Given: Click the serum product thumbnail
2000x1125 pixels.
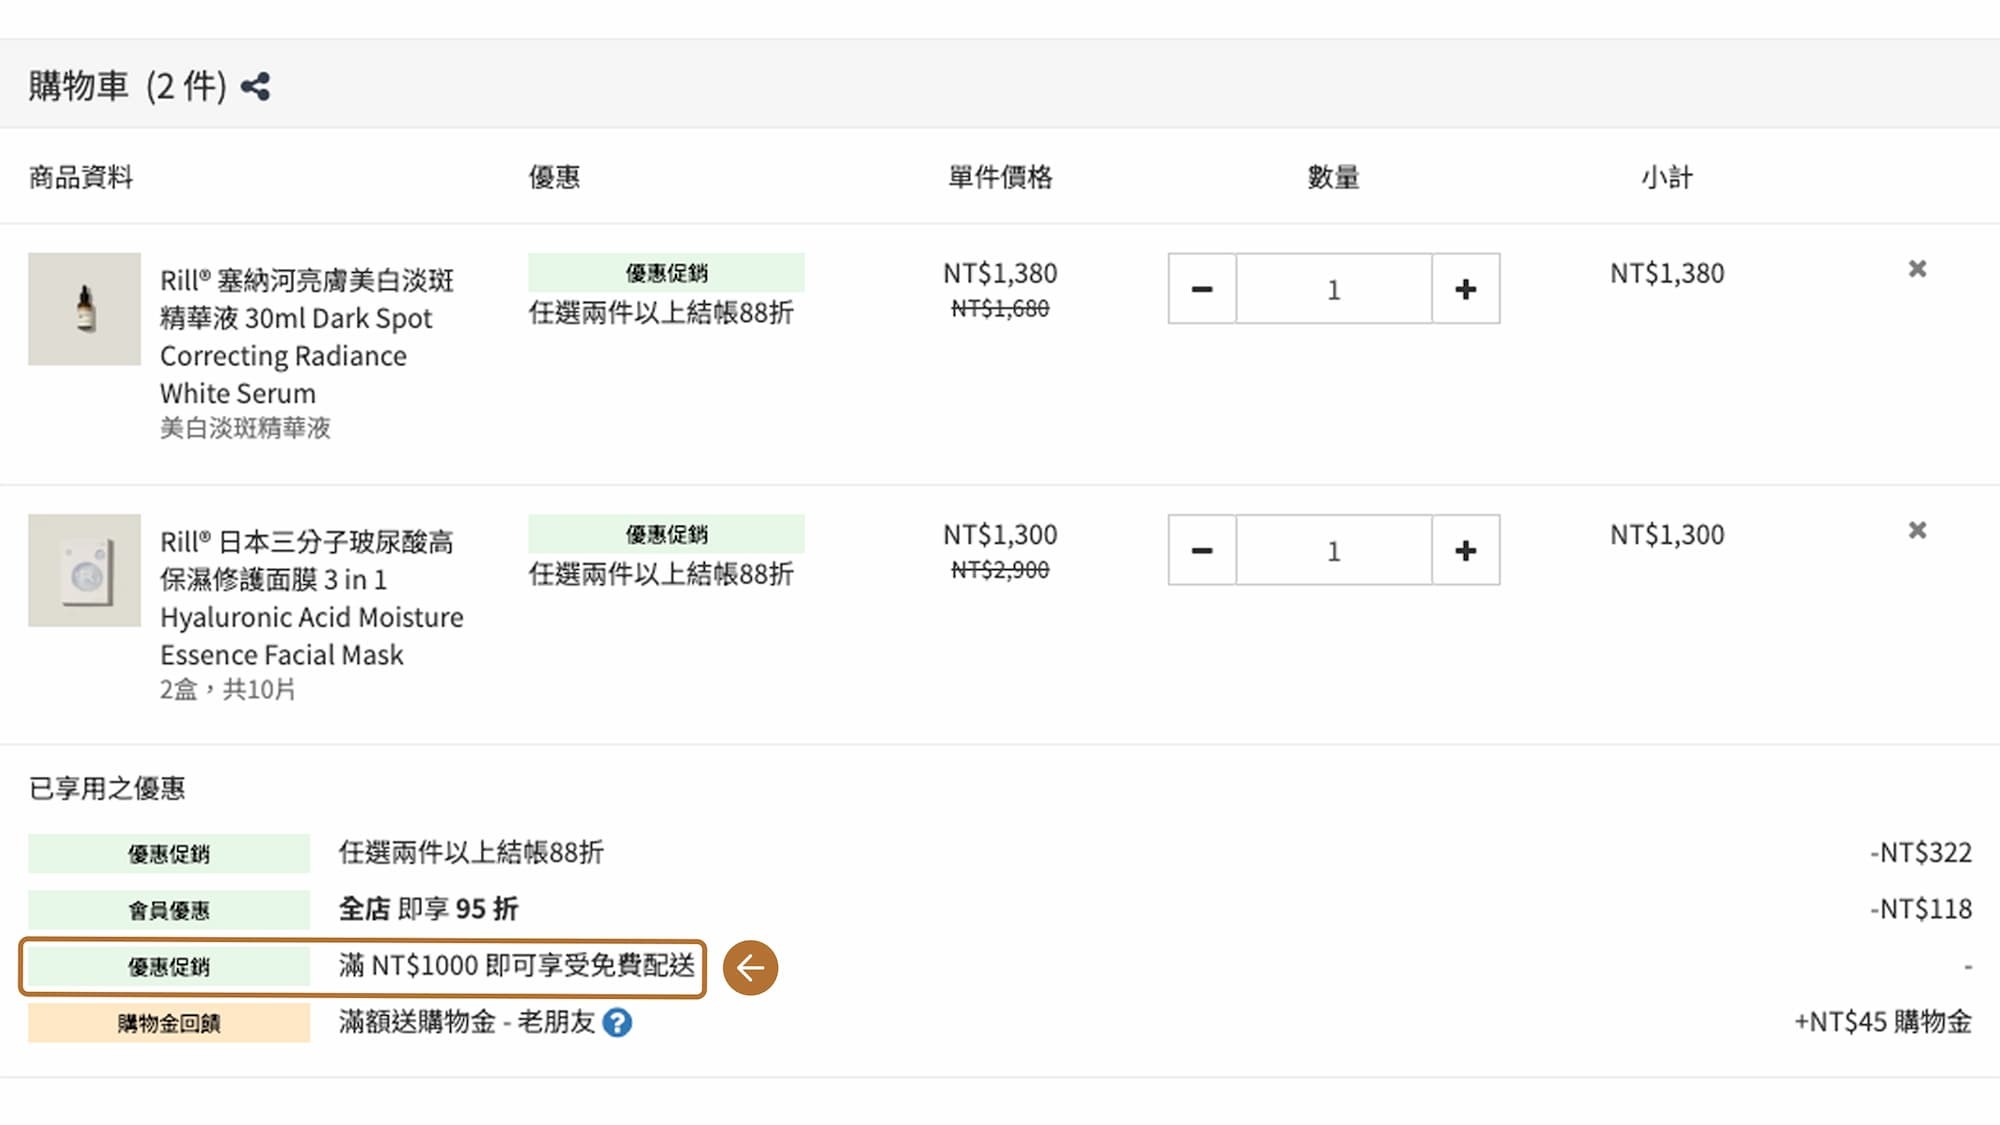Looking at the screenshot, I should click(84, 310).
